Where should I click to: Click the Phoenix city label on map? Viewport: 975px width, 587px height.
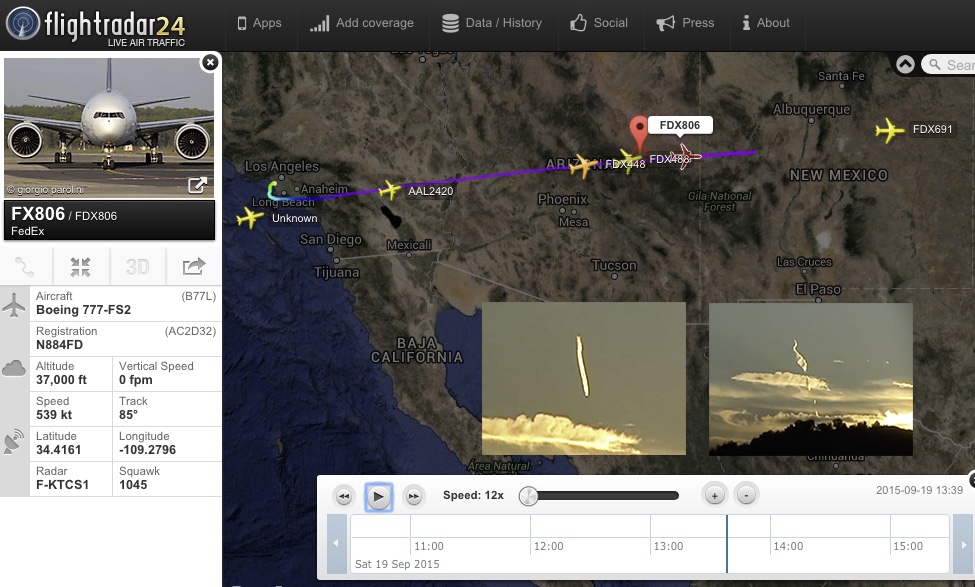click(x=563, y=199)
